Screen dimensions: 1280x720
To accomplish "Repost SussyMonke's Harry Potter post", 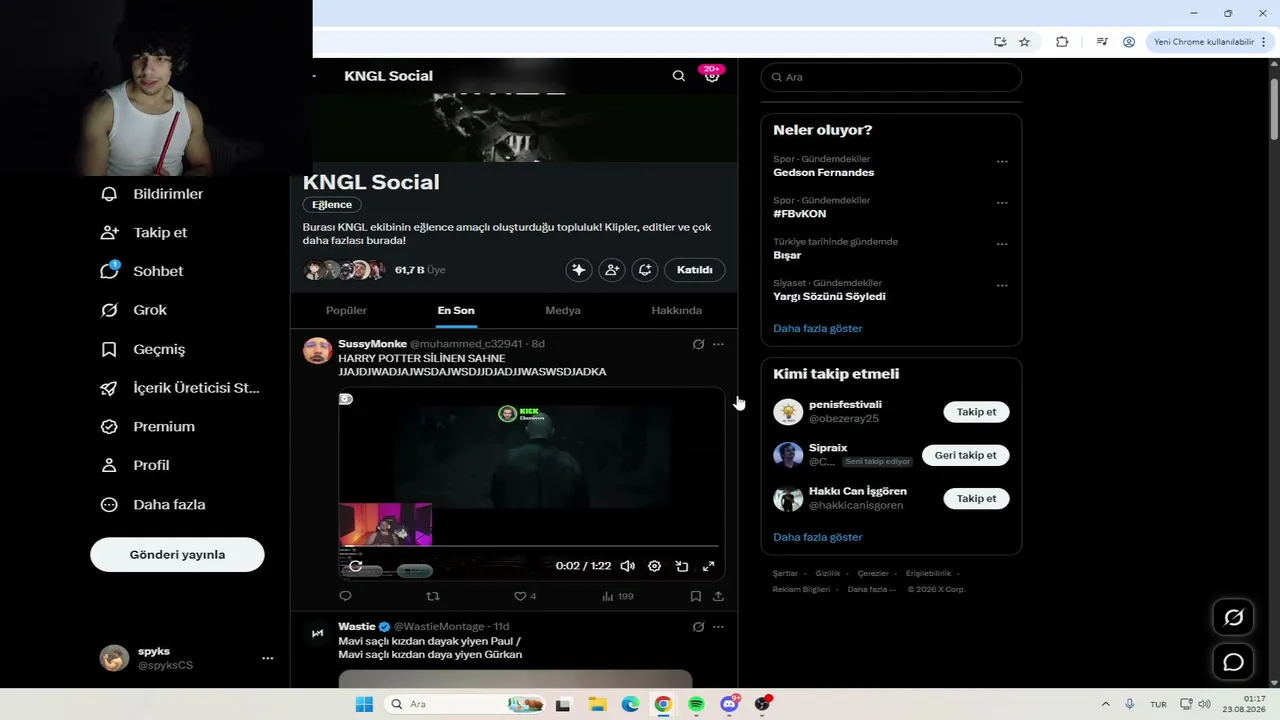I will [433, 596].
